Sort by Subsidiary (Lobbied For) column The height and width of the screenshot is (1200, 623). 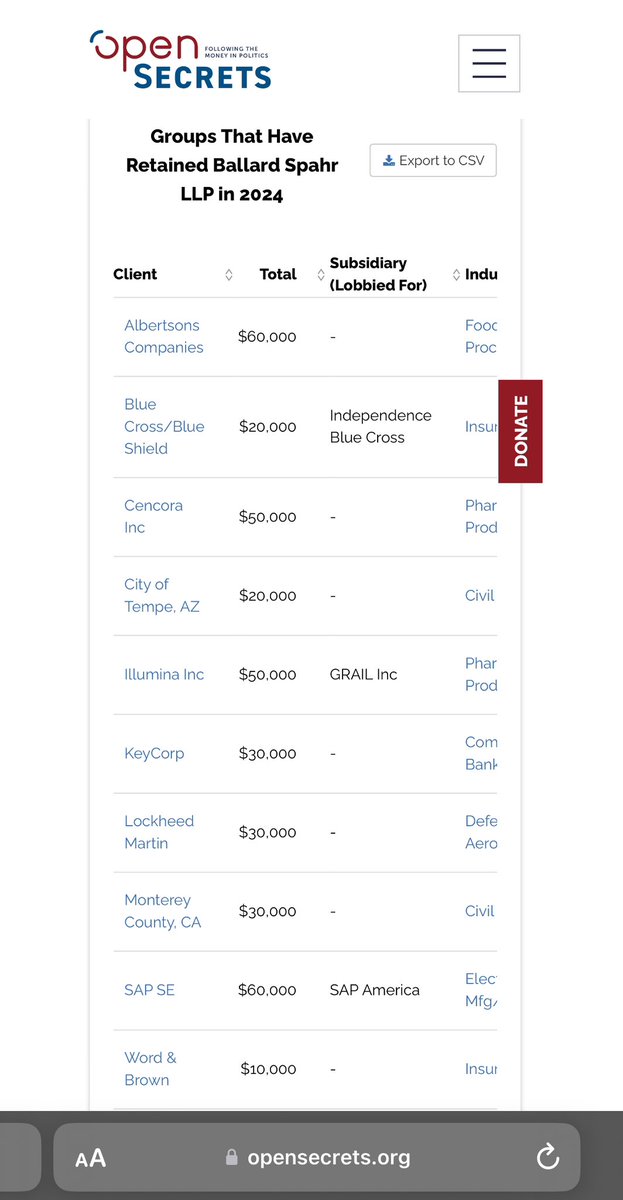click(x=456, y=275)
